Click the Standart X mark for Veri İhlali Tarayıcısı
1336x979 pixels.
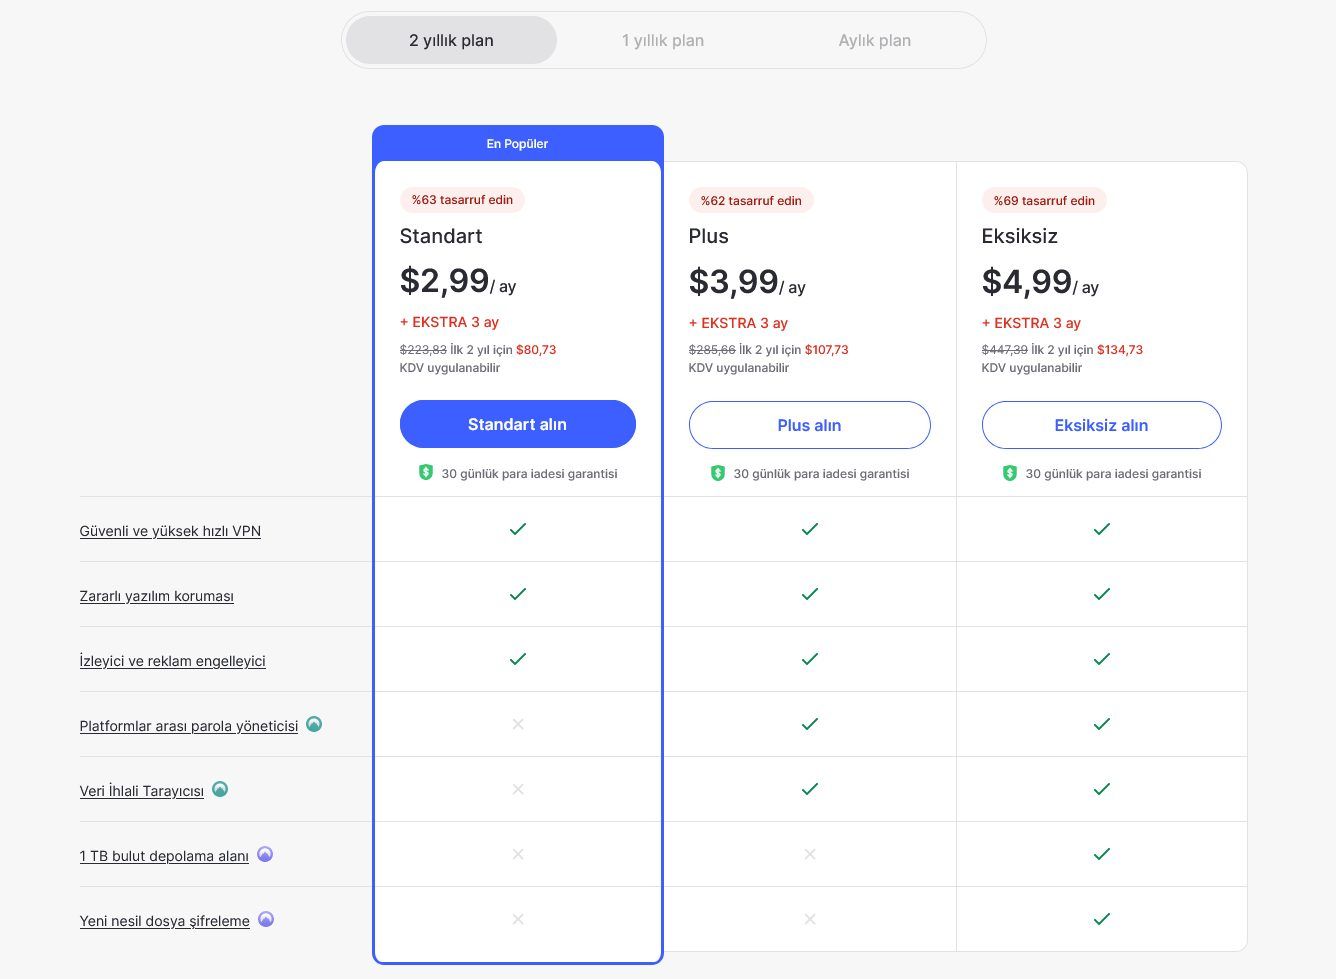tap(518, 789)
